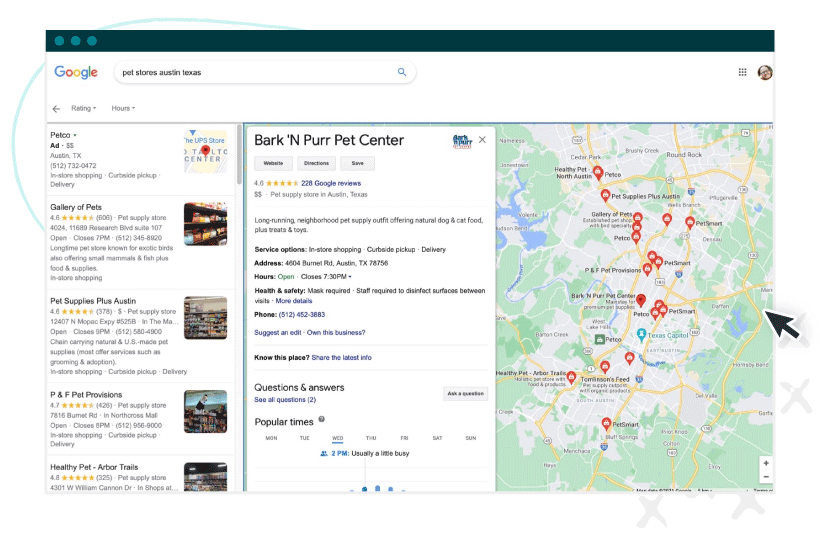Viewport: 820px width, 533px height.
Task: Click the Directions button
Action: tap(316, 163)
